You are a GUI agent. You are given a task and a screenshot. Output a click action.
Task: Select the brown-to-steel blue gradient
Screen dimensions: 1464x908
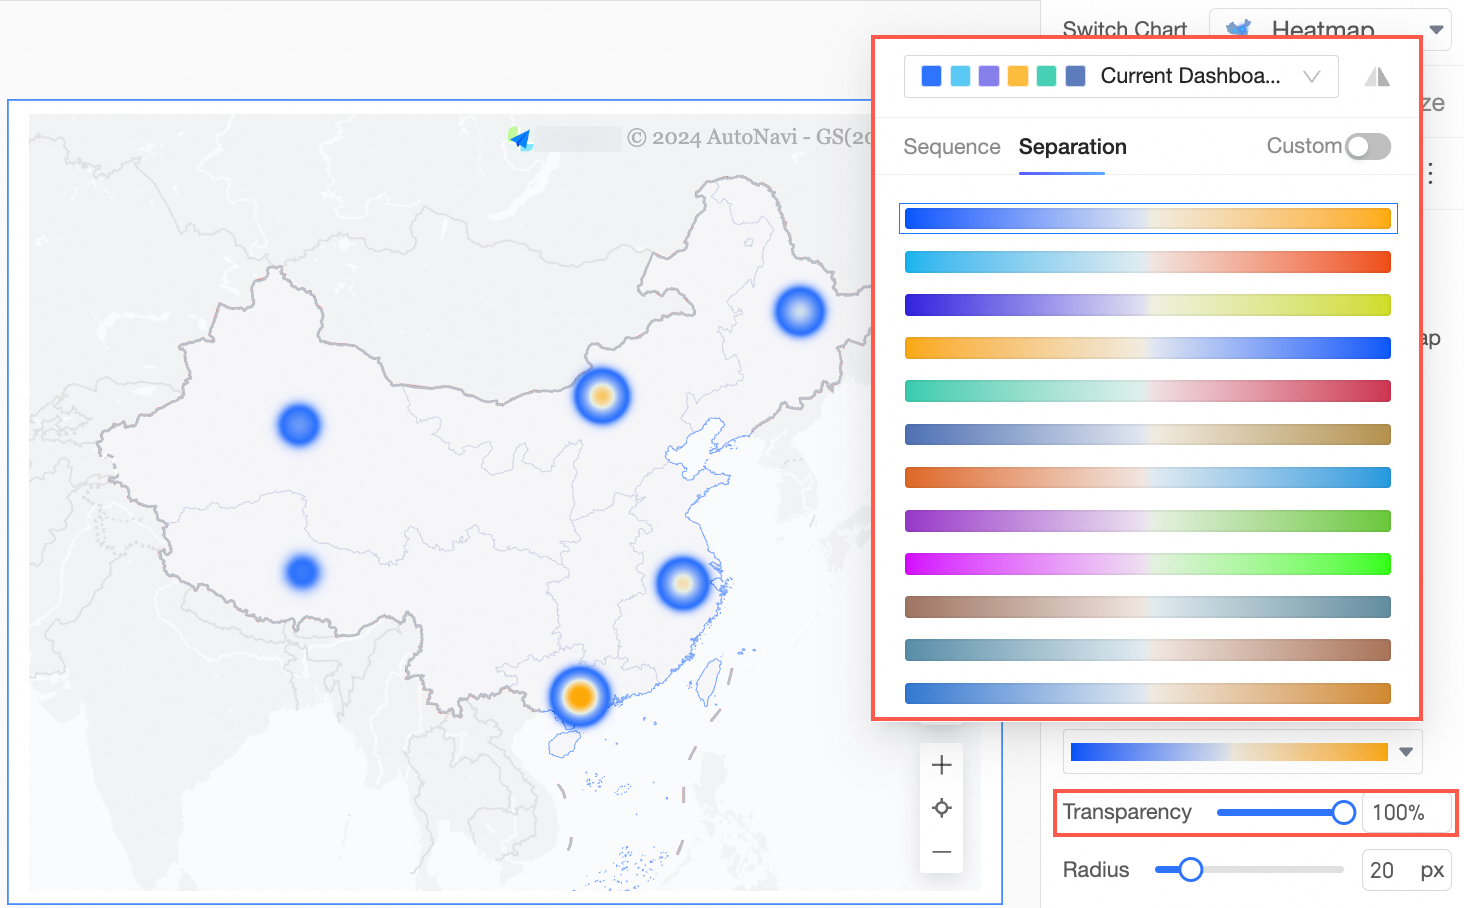[x=1147, y=606]
